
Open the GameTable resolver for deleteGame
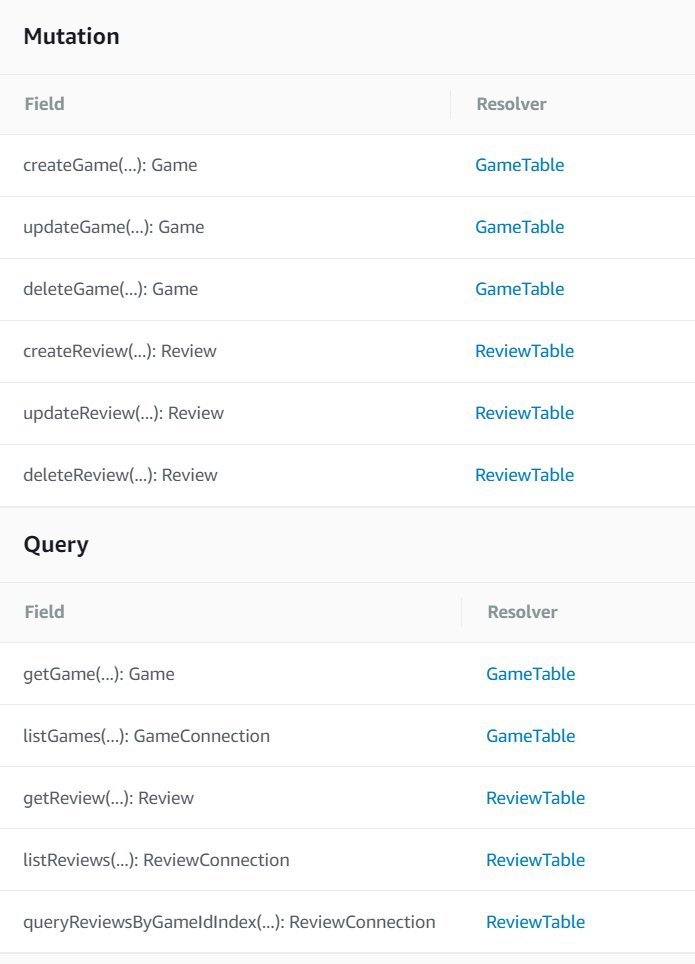point(519,289)
